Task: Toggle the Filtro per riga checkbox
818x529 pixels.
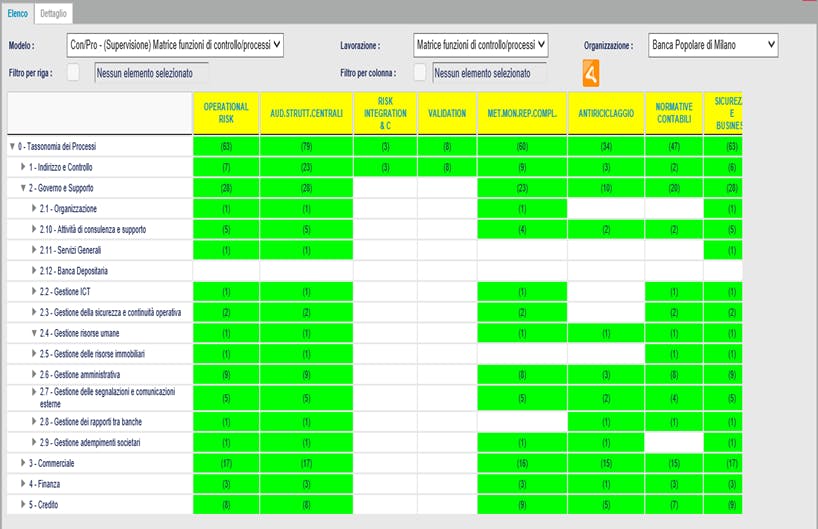Action: (73, 73)
